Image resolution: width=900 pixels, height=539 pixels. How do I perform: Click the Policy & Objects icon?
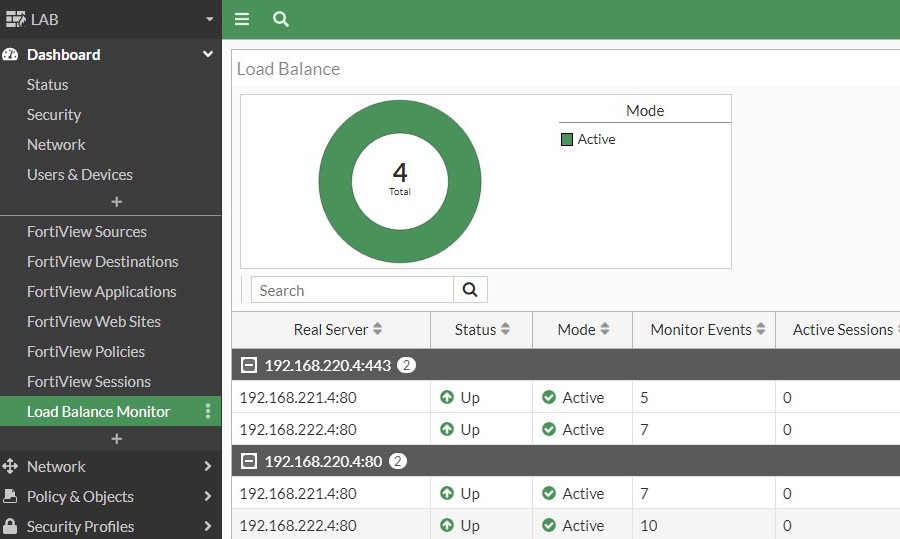coord(10,496)
